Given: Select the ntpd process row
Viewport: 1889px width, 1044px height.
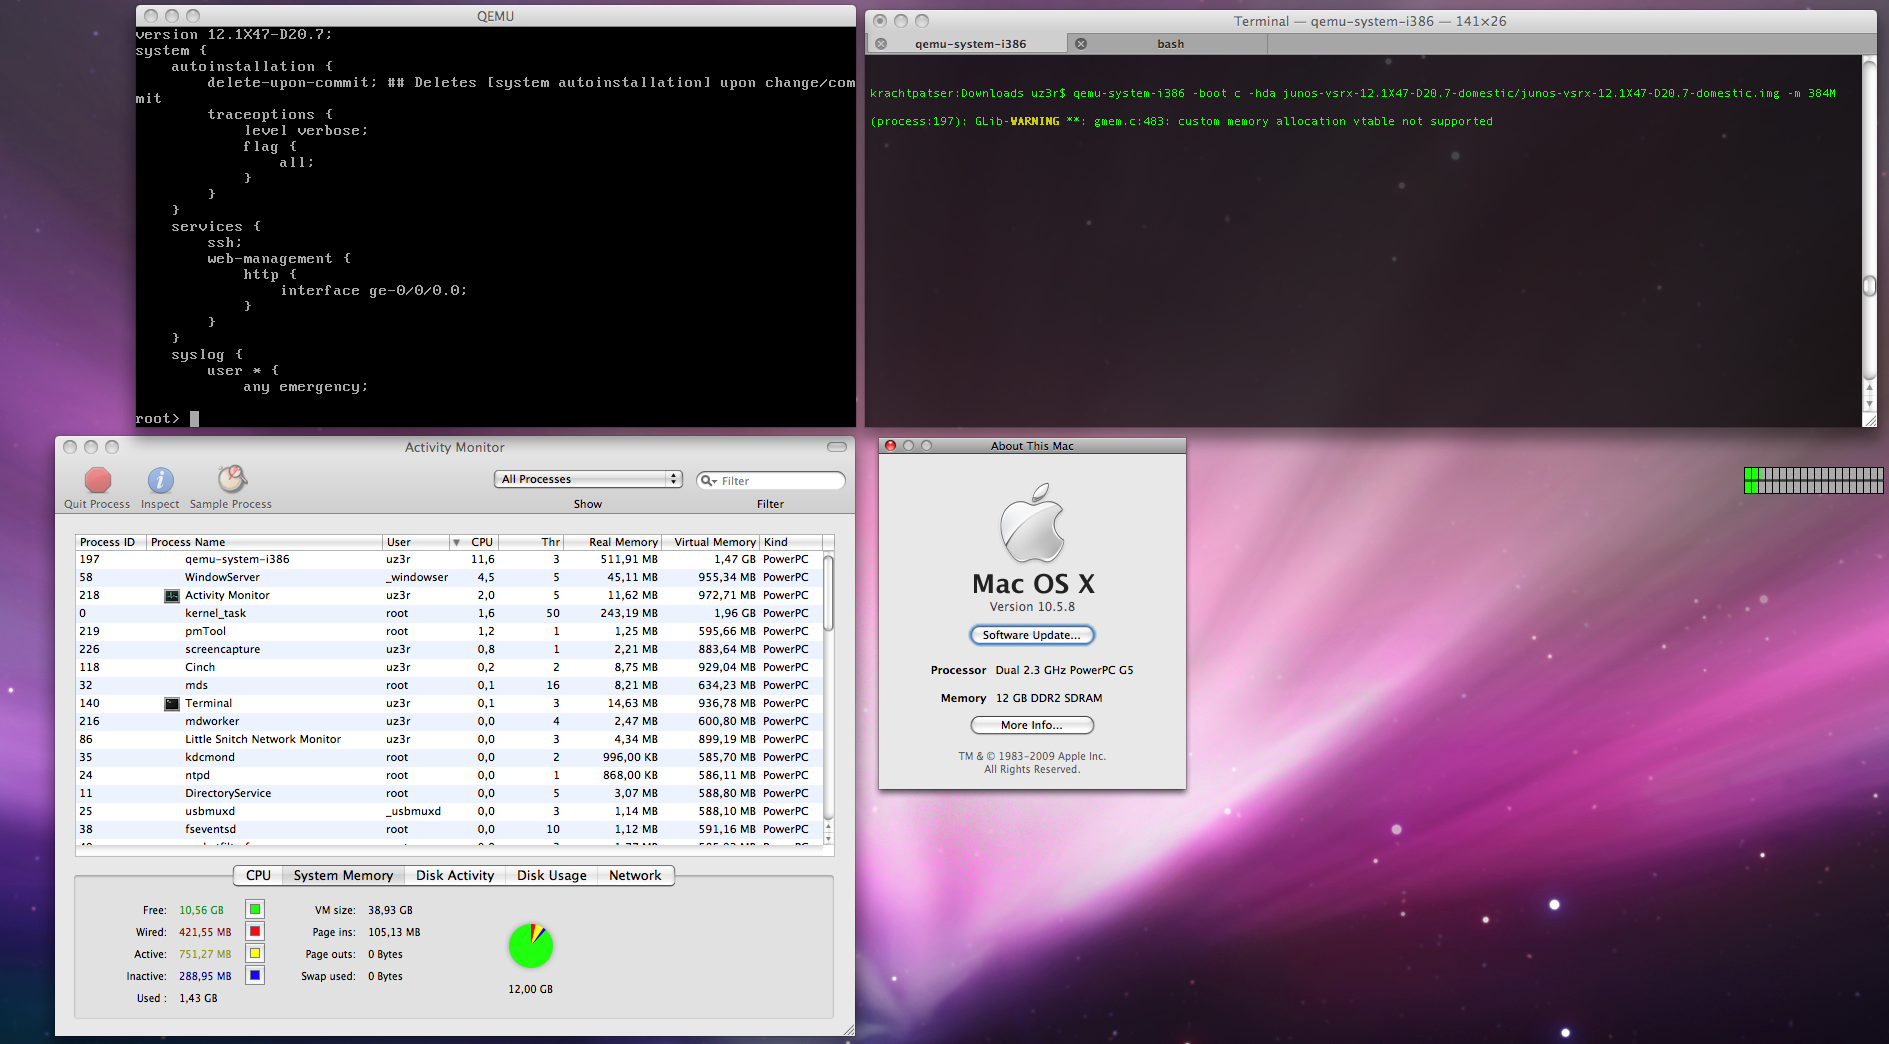Looking at the screenshot, I should tap(449, 776).
